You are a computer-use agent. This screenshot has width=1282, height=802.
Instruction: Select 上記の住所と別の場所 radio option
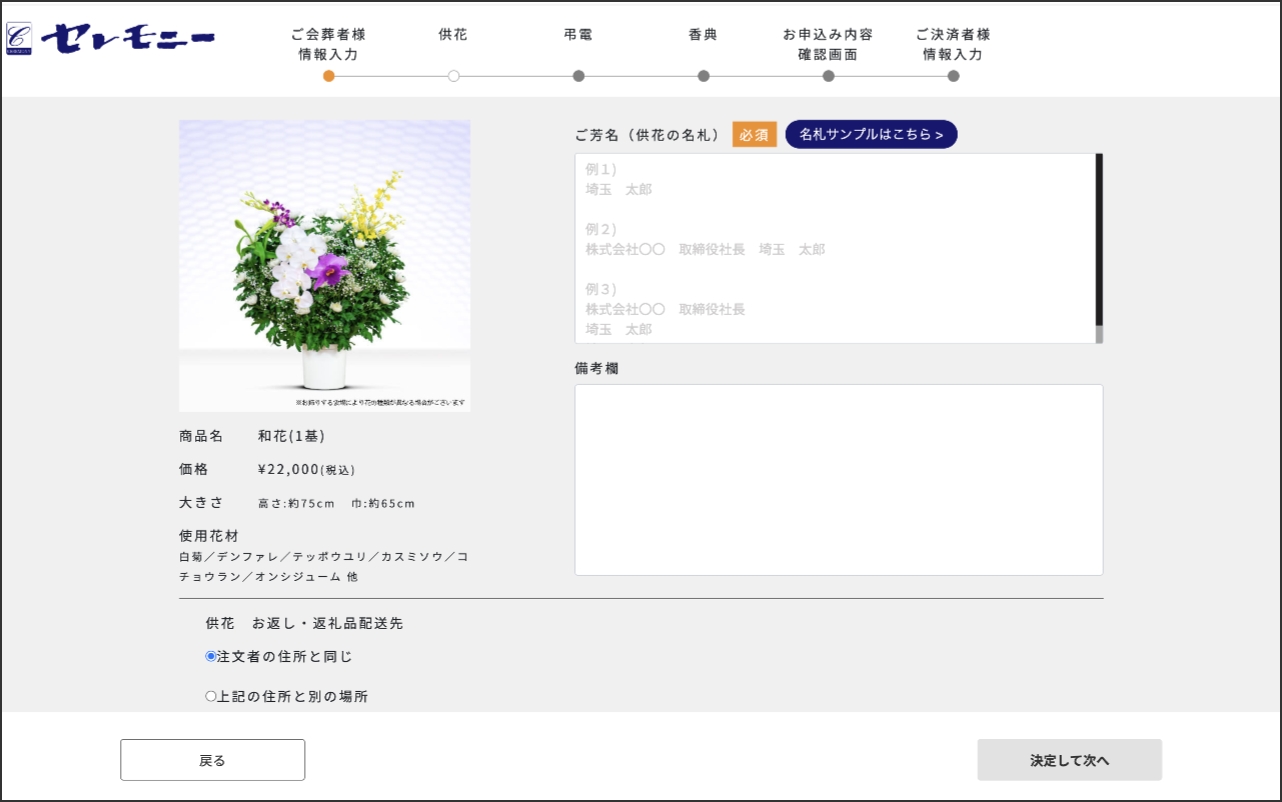pyautogui.click(x=211, y=697)
